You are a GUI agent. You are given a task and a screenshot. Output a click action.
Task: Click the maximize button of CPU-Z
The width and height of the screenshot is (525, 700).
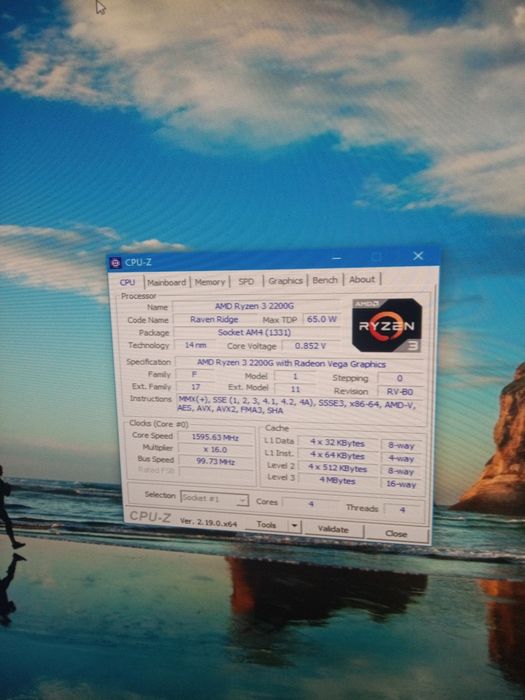376,257
